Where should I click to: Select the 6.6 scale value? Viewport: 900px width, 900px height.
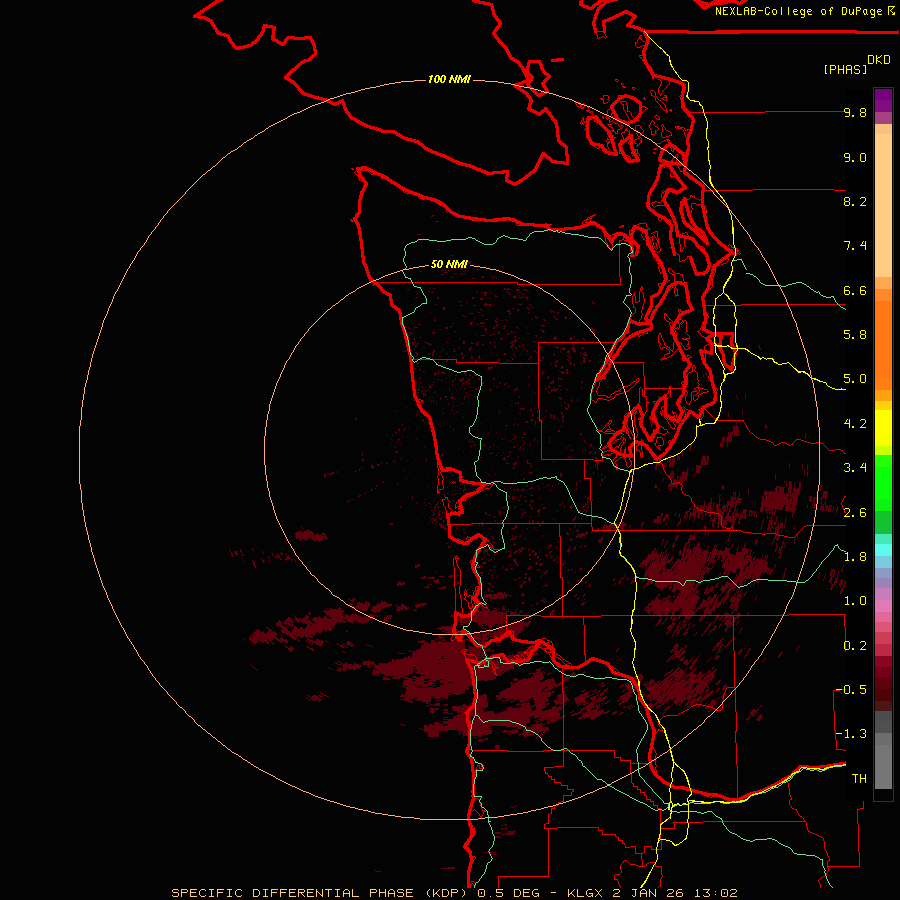click(x=855, y=290)
